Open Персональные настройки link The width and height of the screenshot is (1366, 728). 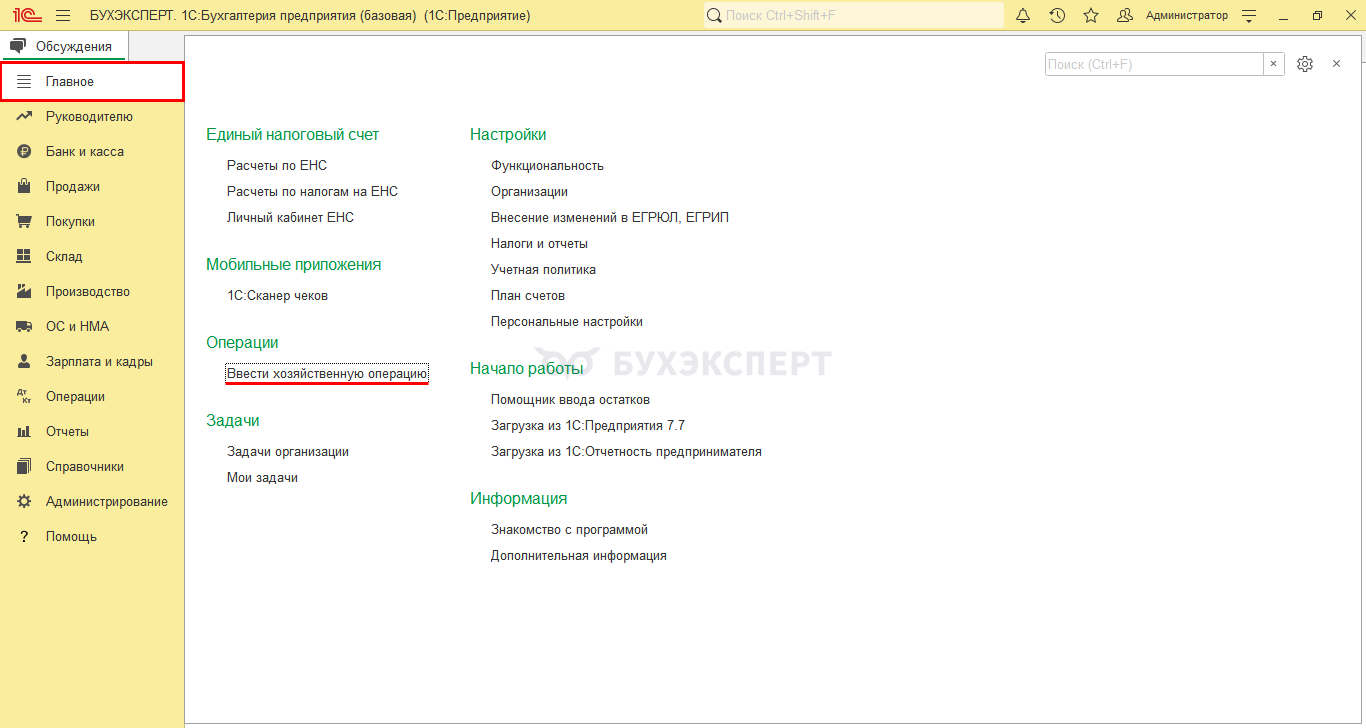(x=567, y=322)
